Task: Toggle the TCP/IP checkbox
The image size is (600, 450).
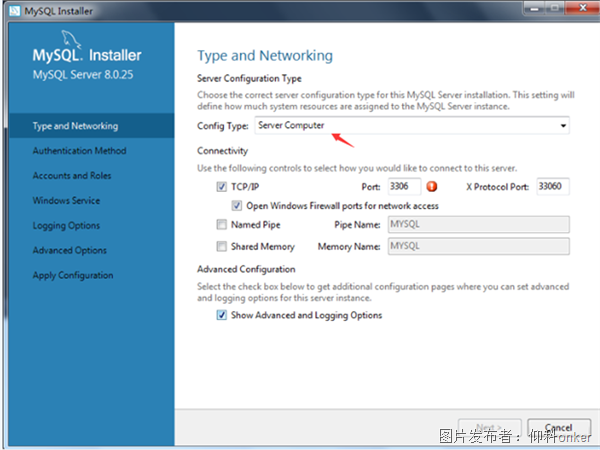Action: [221, 186]
